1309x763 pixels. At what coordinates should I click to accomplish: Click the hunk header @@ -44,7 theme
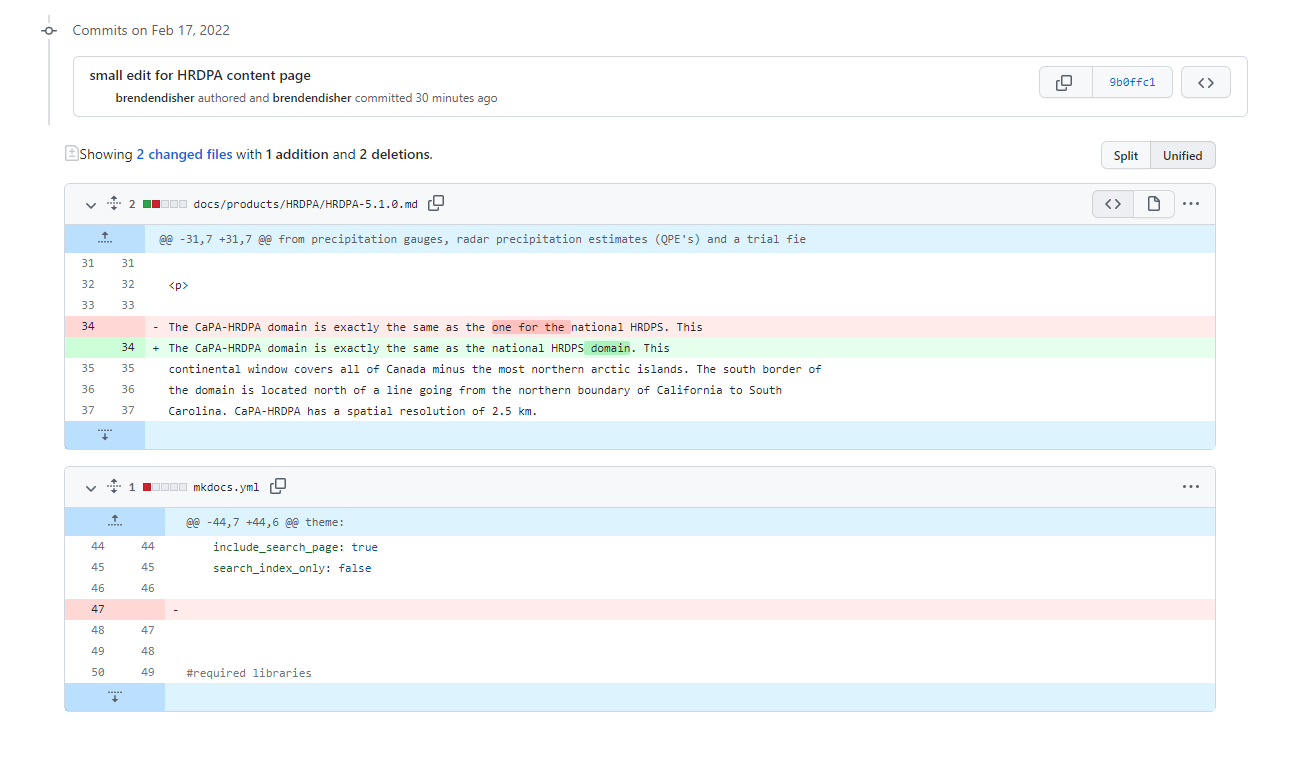click(265, 522)
